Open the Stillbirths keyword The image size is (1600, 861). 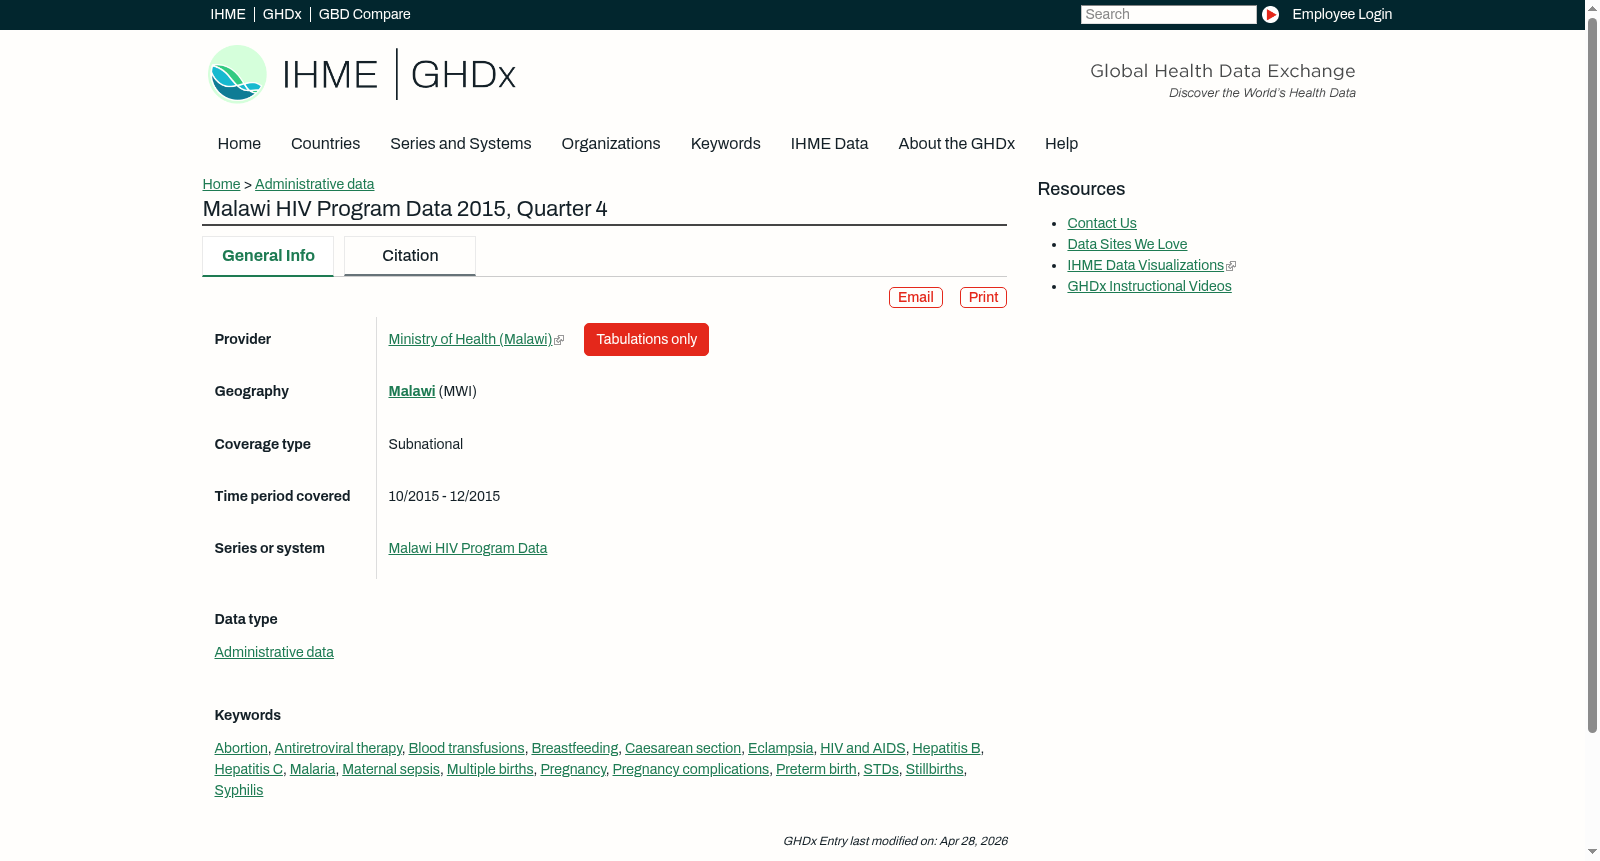tap(935, 769)
